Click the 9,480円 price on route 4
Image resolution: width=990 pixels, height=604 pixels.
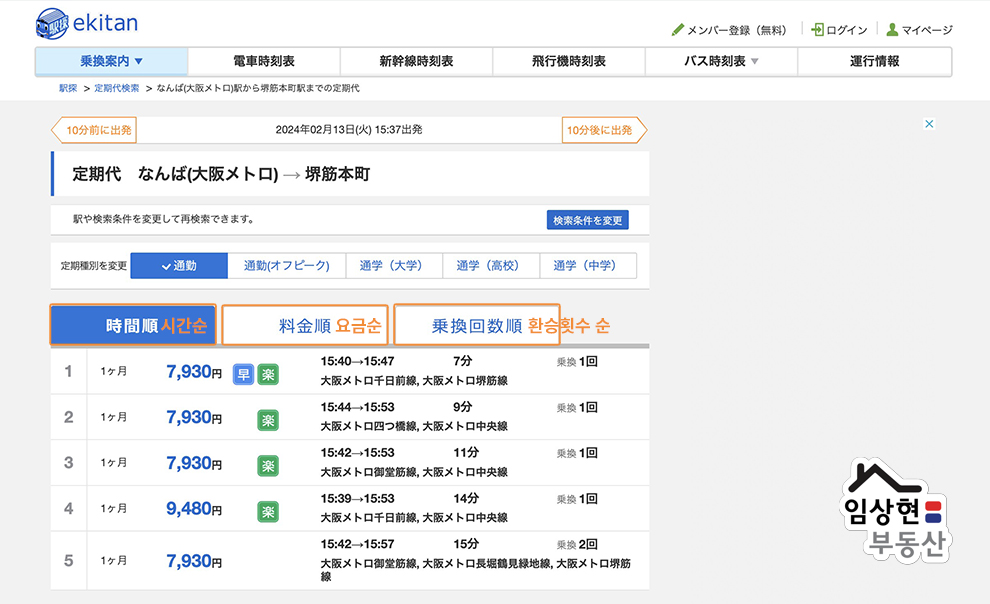pyautogui.click(x=194, y=509)
